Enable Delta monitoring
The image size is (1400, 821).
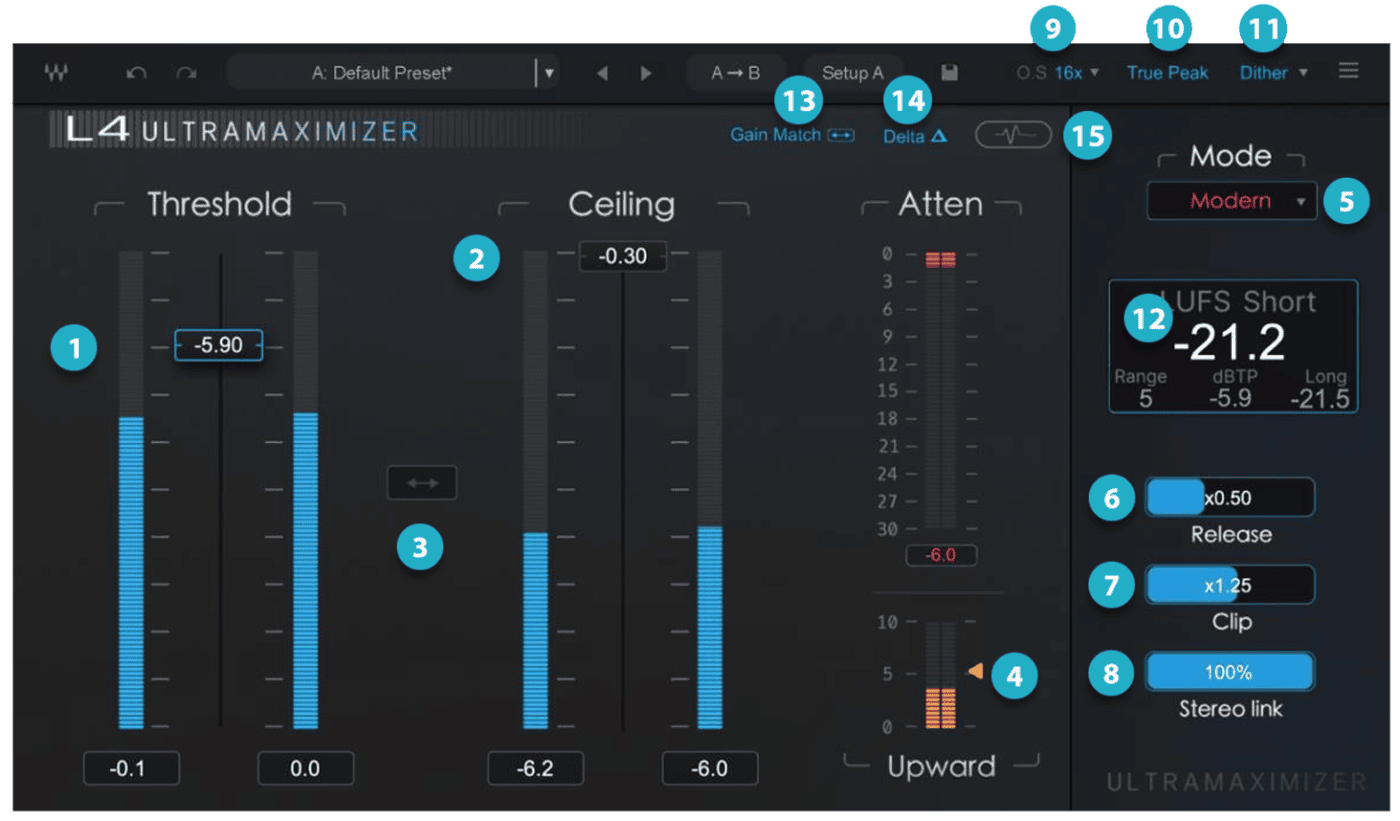click(x=915, y=136)
